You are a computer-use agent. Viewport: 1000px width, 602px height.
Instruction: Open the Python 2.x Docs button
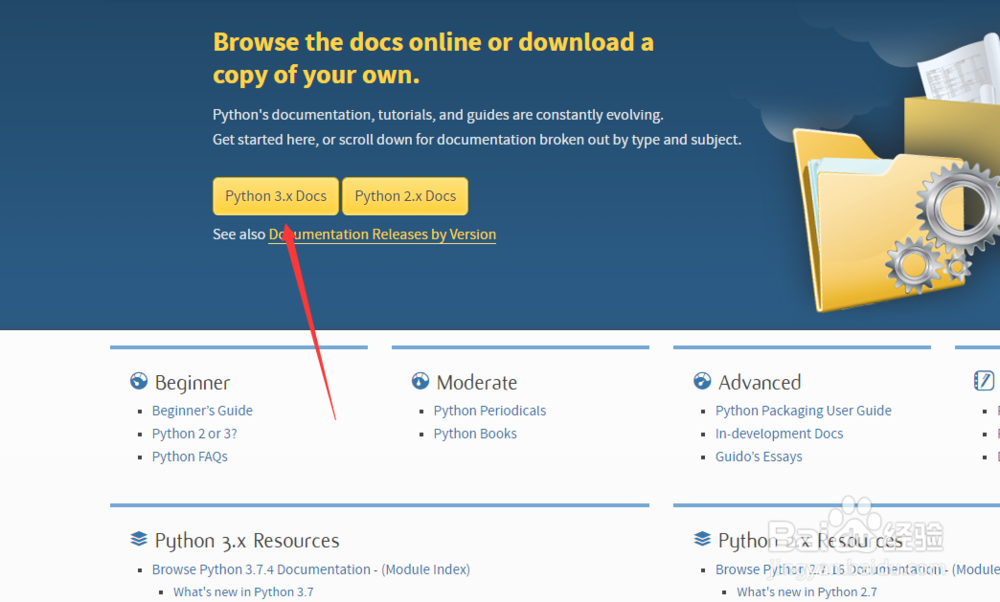click(405, 196)
